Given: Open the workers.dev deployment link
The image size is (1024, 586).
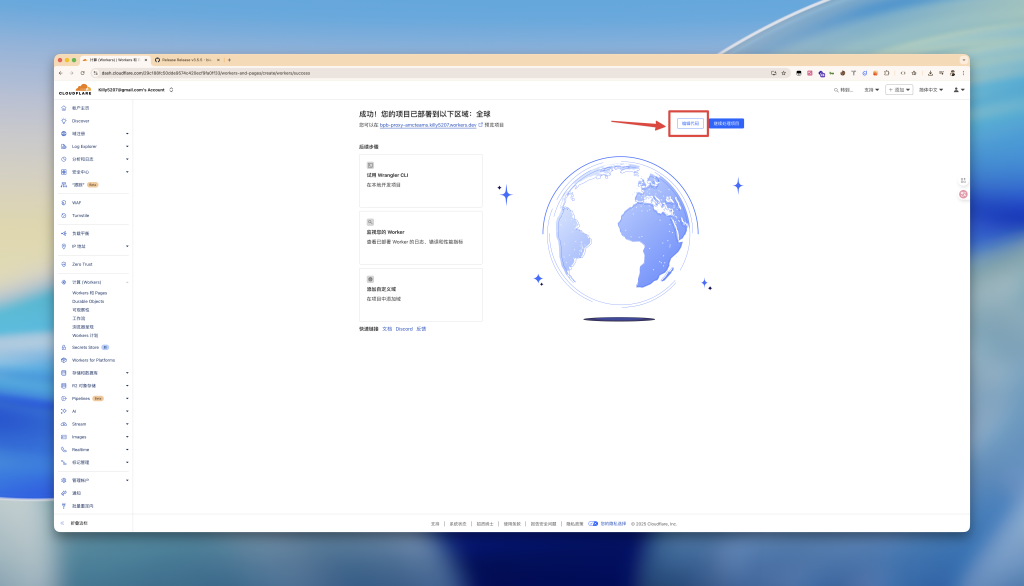Looking at the screenshot, I should 429,125.
